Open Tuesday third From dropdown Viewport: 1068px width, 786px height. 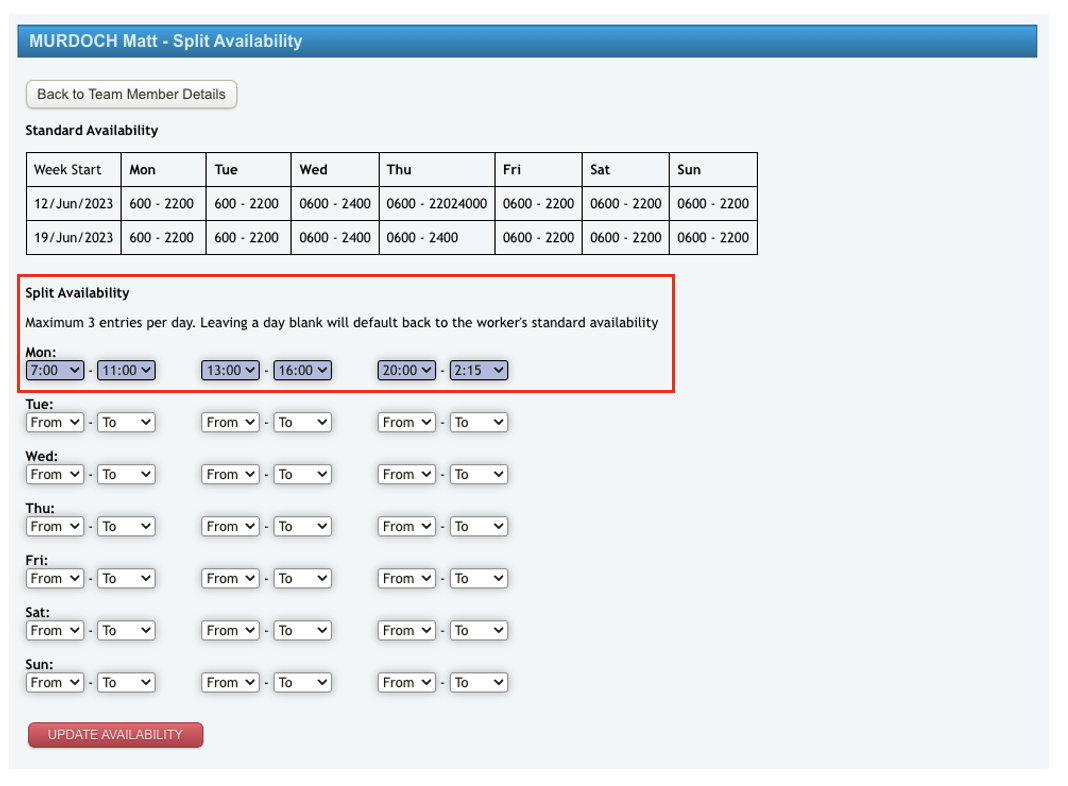407,422
